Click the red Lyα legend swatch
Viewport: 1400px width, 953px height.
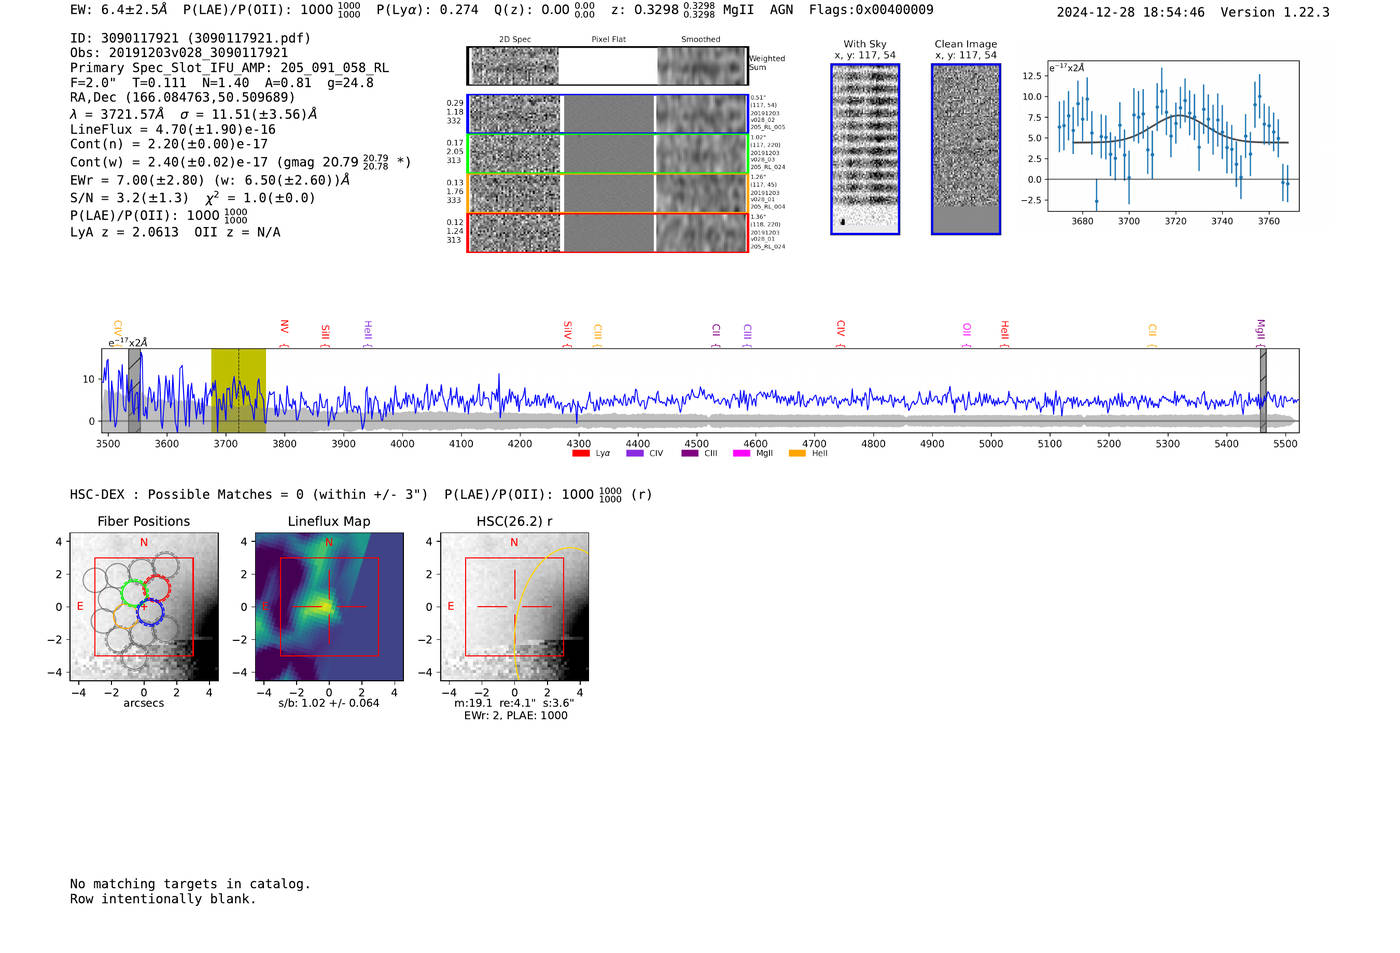pos(581,454)
